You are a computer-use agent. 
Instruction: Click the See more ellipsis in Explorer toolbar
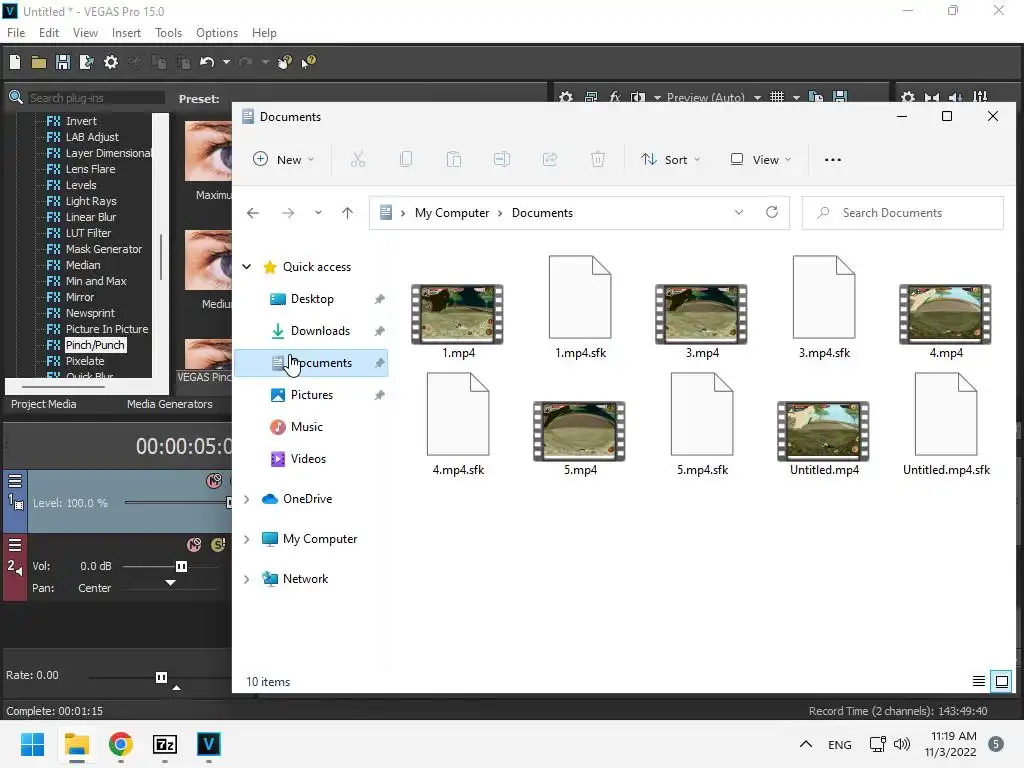click(x=833, y=159)
